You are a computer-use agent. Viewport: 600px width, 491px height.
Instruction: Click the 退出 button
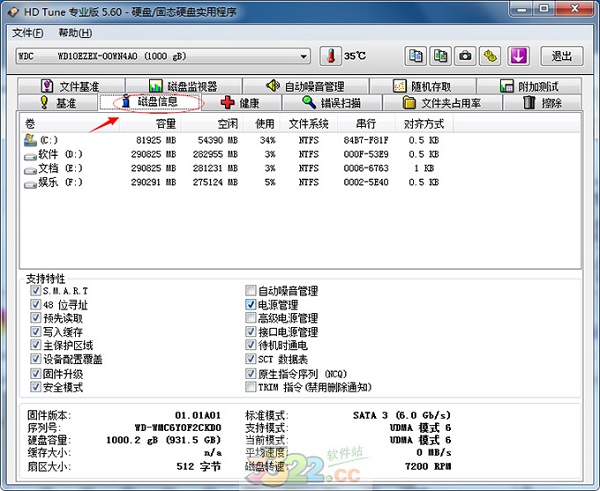point(562,56)
